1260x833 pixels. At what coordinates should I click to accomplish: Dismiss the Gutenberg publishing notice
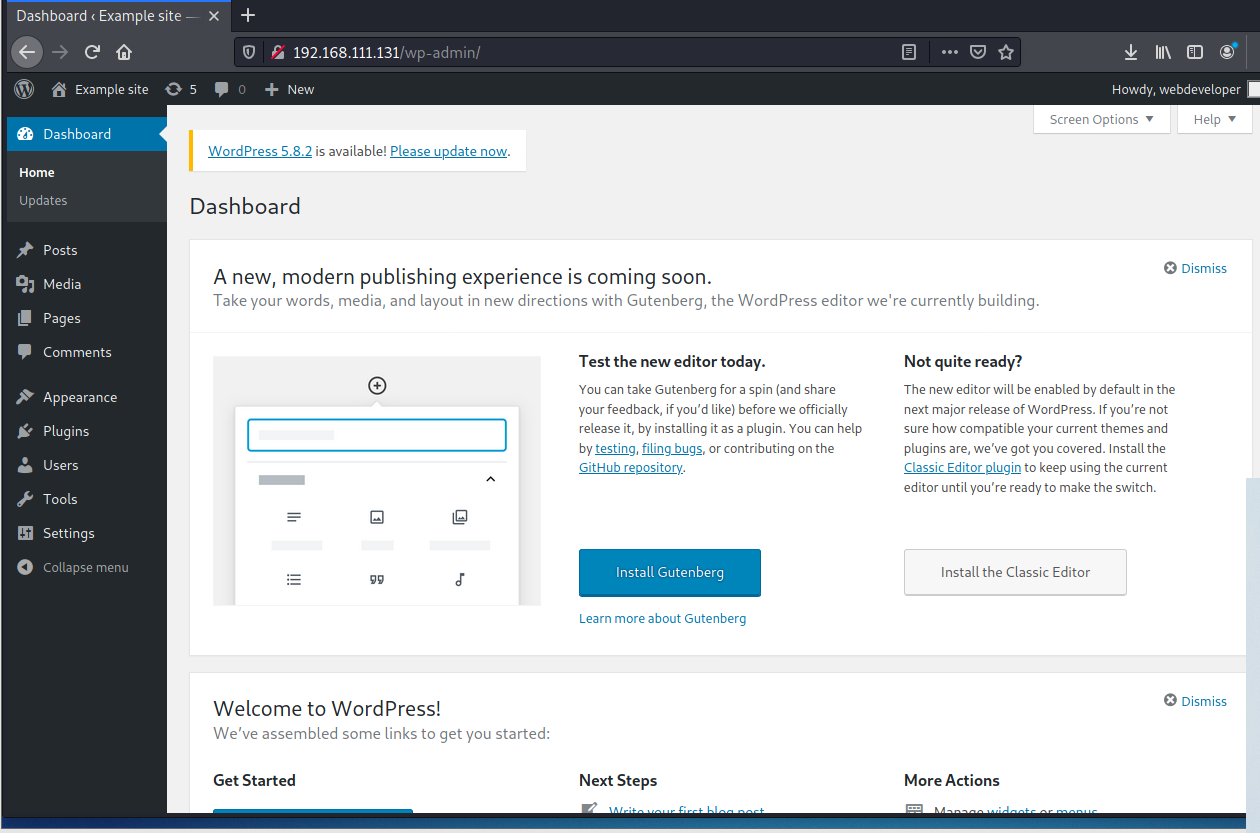[x=1195, y=268]
